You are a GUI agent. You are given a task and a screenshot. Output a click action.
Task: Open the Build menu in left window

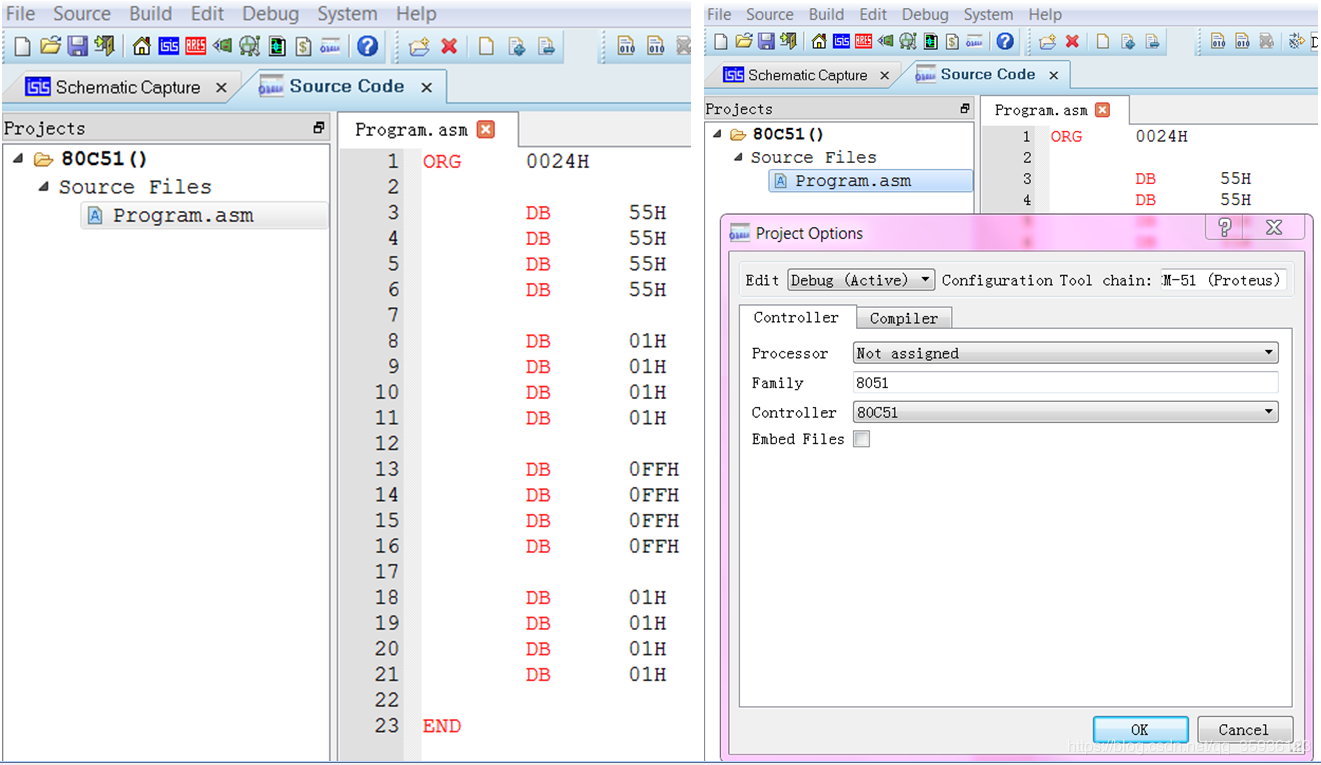tap(150, 14)
